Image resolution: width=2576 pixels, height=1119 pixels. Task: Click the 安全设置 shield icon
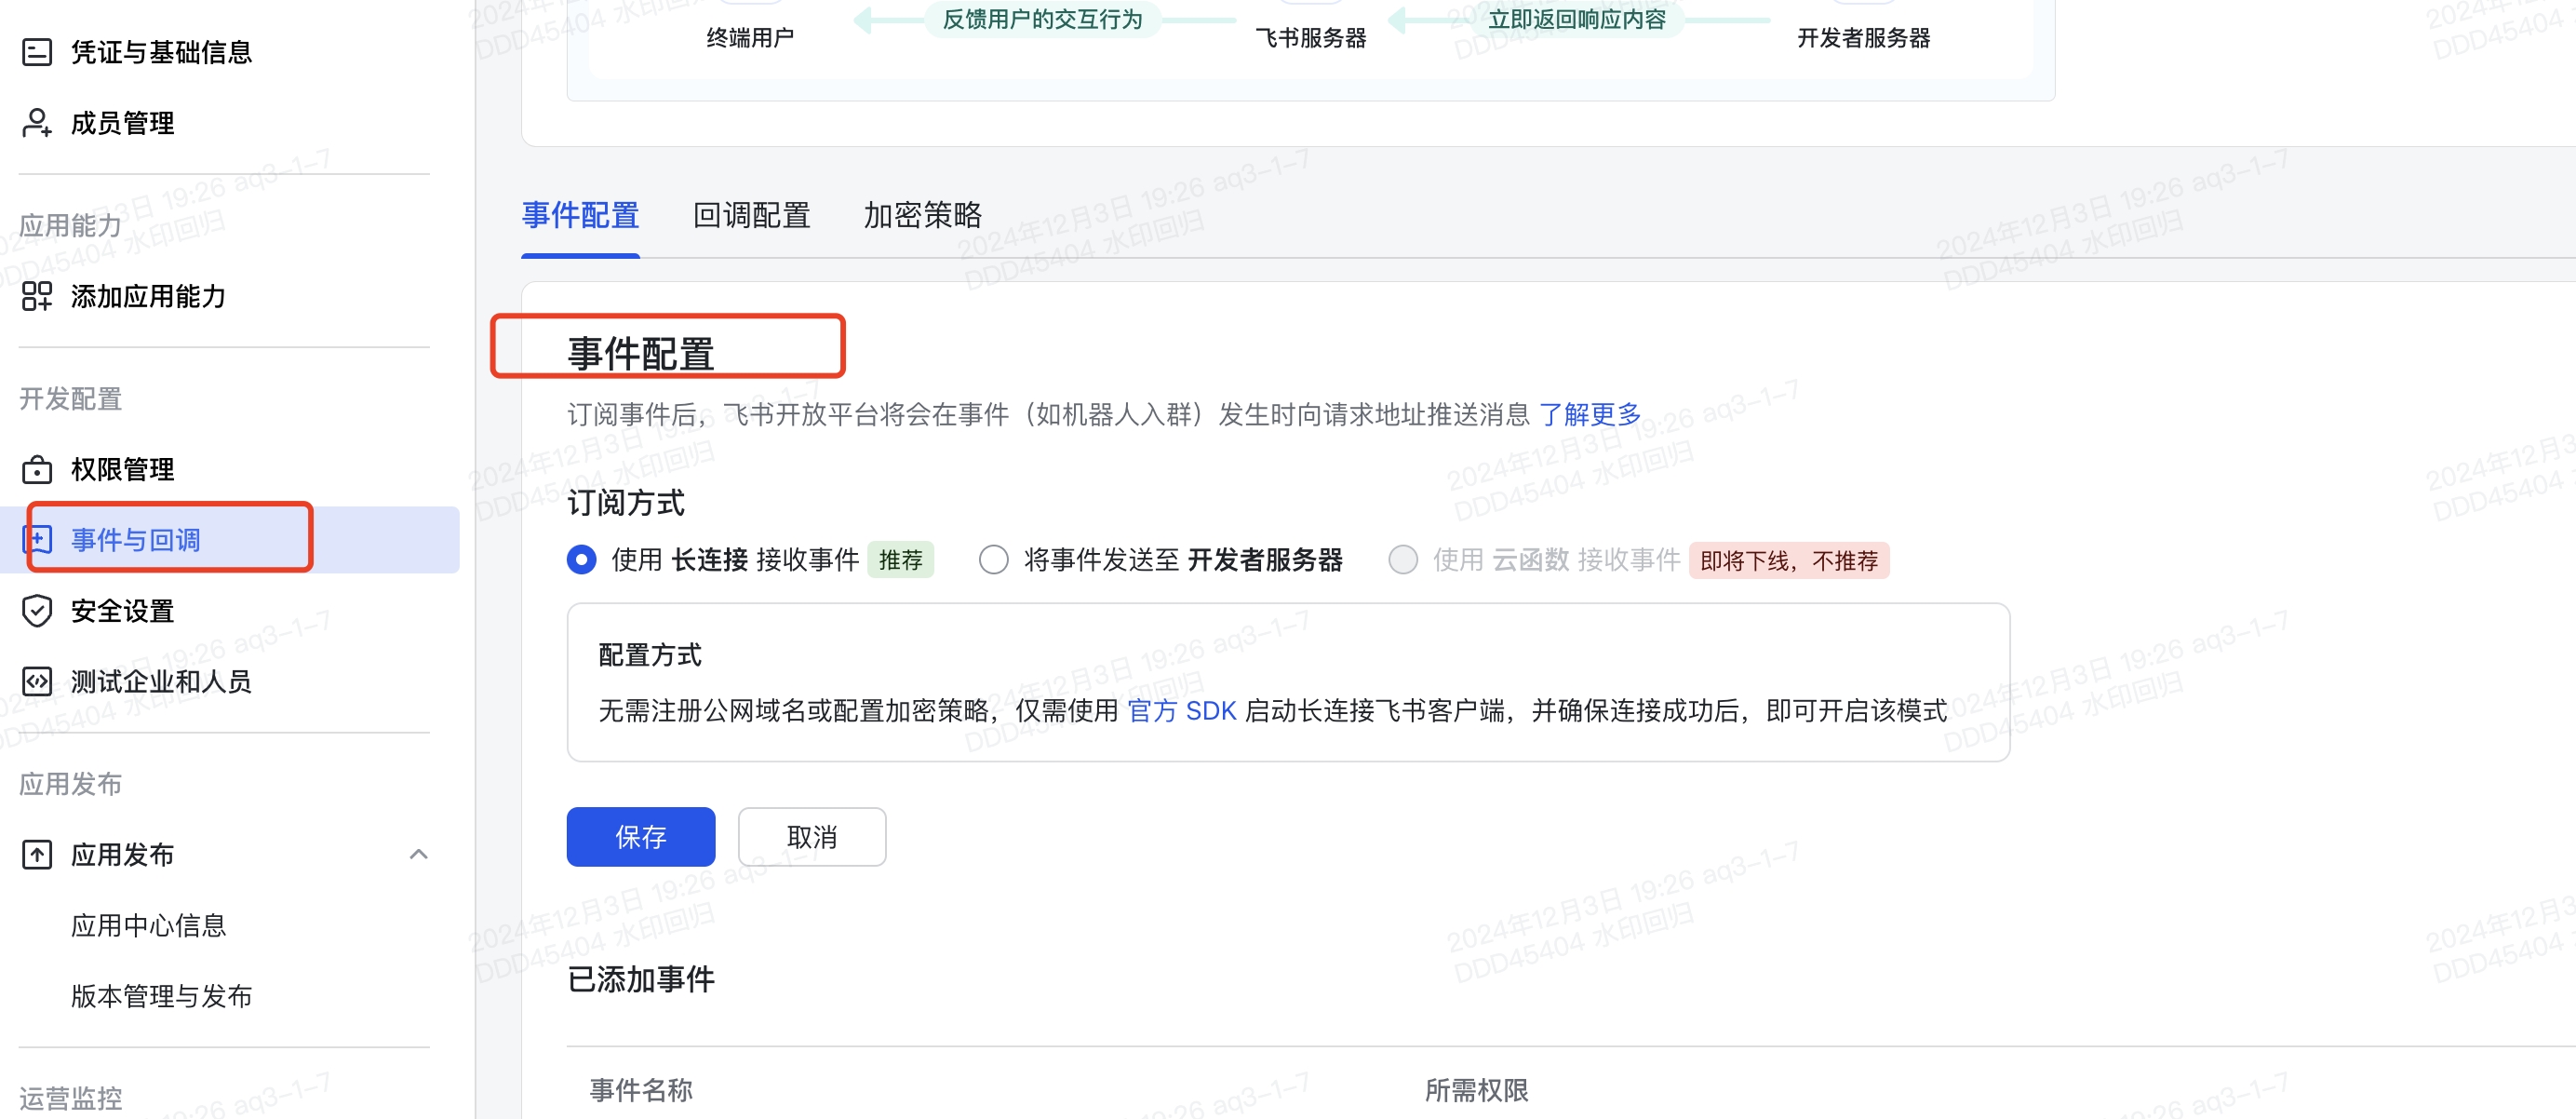pyautogui.click(x=37, y=611)
